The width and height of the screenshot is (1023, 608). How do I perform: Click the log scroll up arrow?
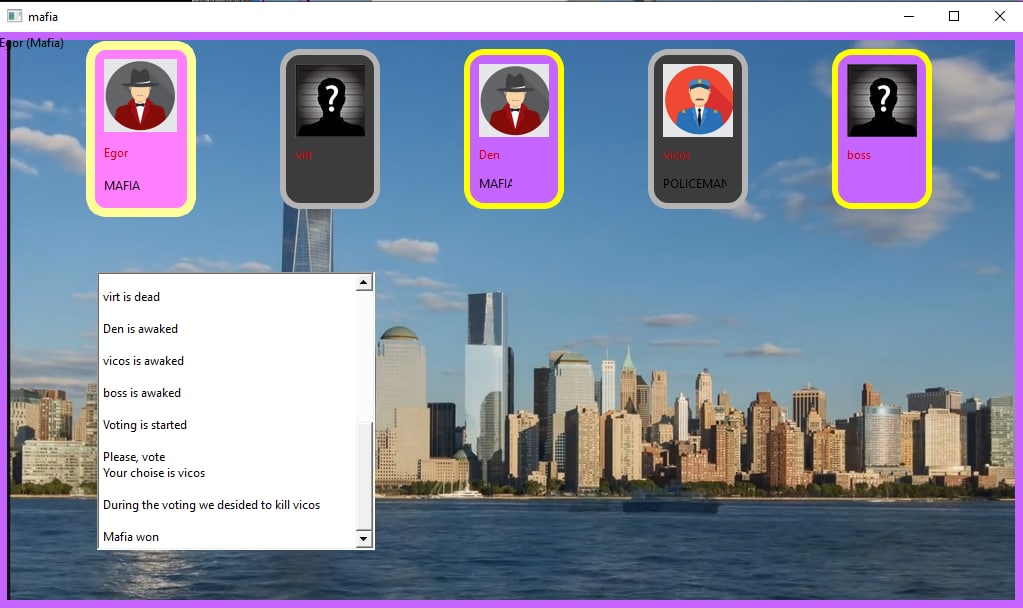363,282
